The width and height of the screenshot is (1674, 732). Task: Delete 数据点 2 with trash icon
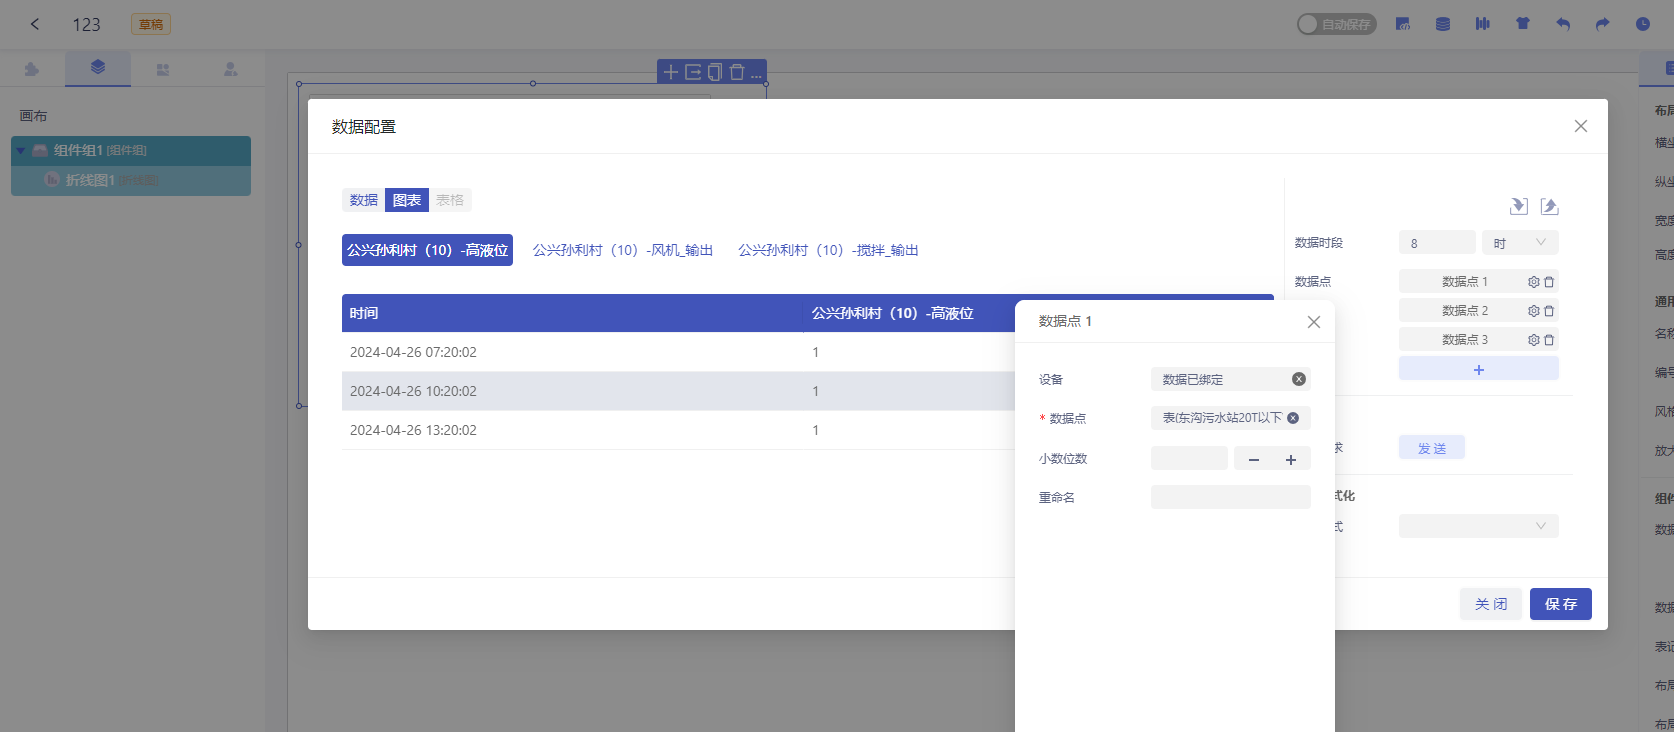(1549, 311)
